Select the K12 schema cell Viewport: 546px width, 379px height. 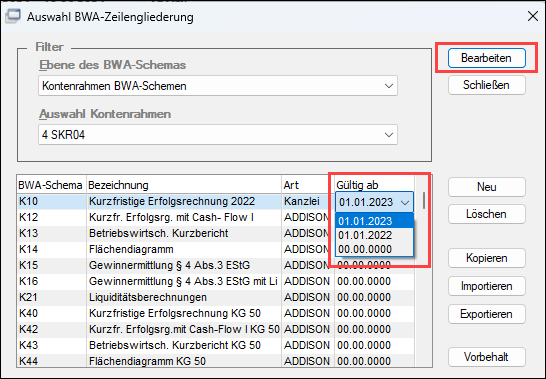[x=52, y=217]
